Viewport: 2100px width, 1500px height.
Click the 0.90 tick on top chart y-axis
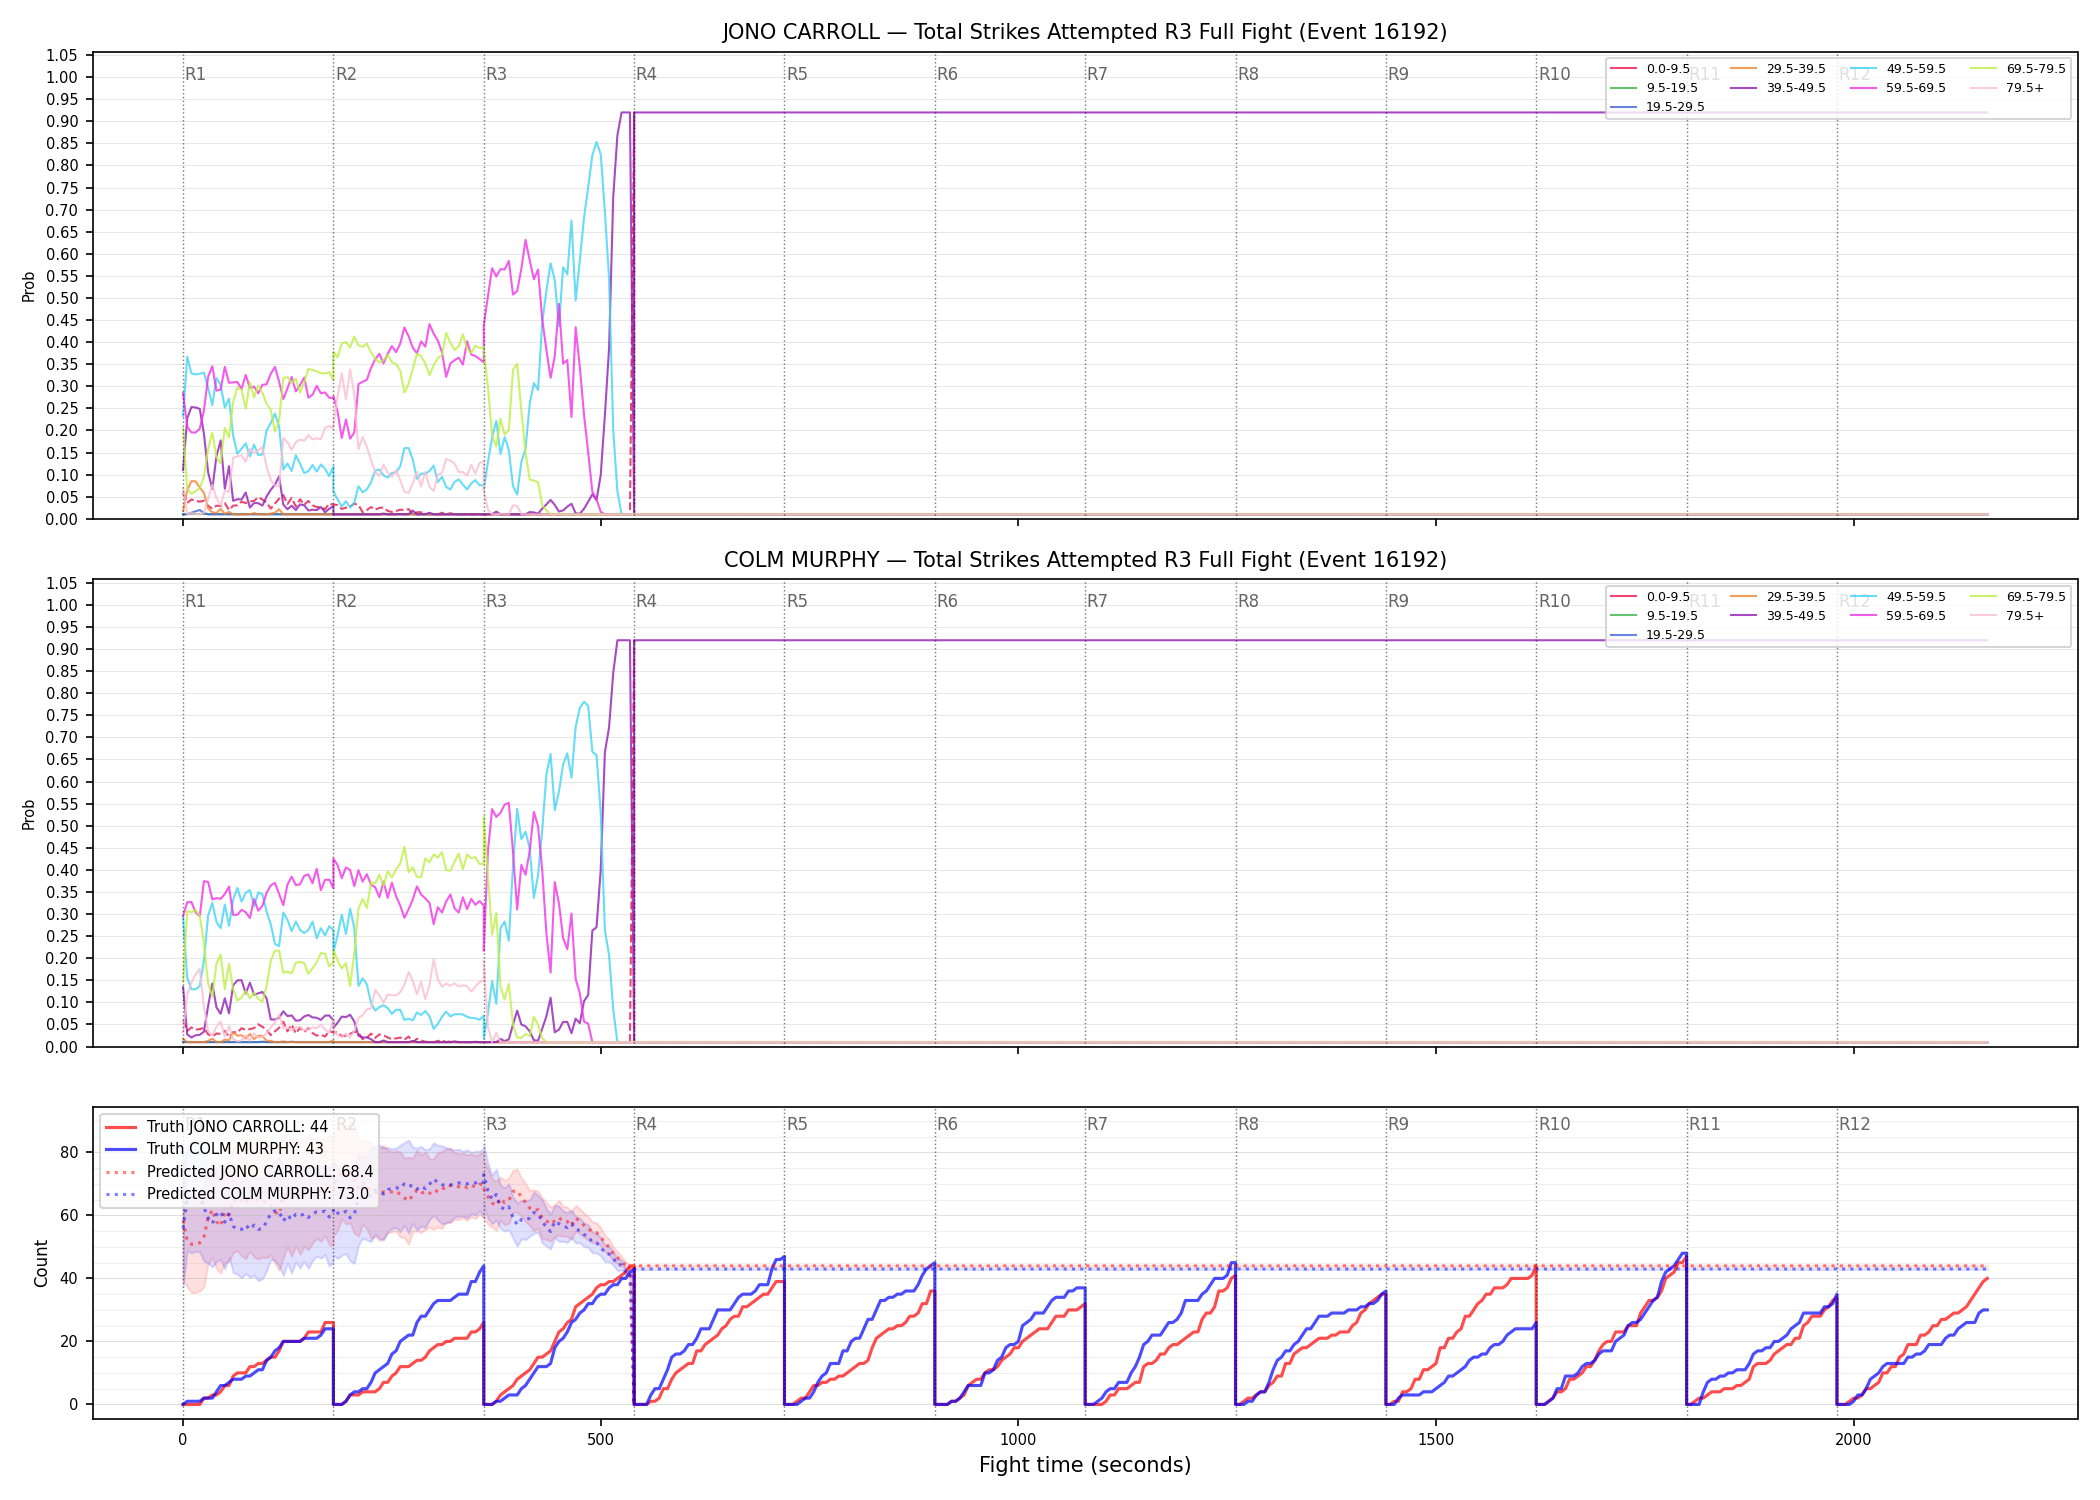click(62, 121)
